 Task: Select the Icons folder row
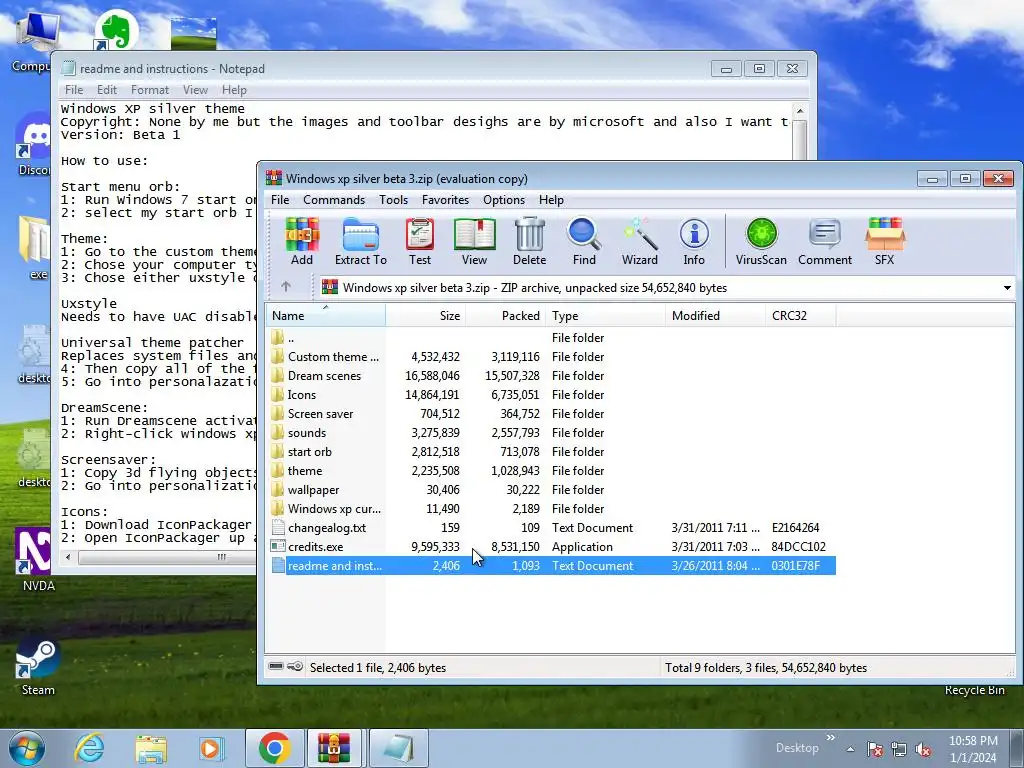click(551, 394)
